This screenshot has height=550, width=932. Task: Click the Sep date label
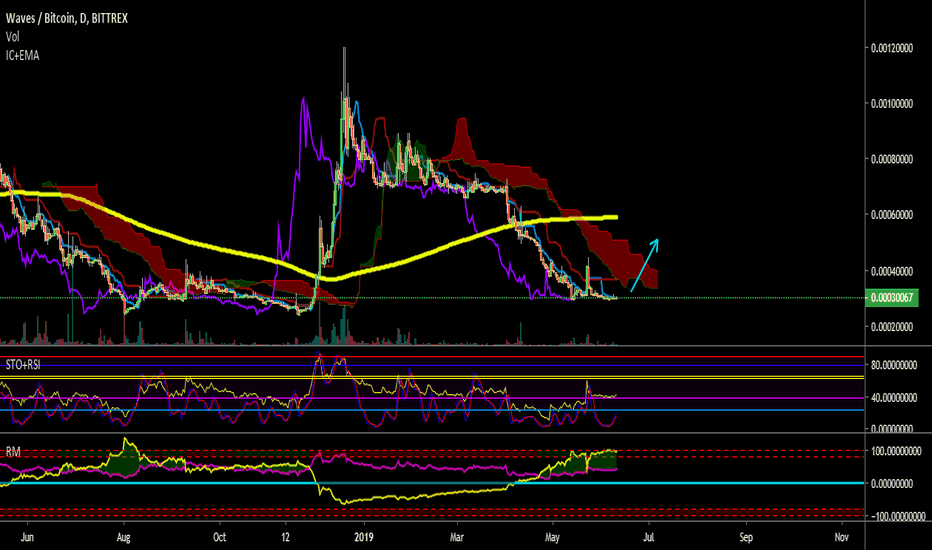click(x=746, y=537)
